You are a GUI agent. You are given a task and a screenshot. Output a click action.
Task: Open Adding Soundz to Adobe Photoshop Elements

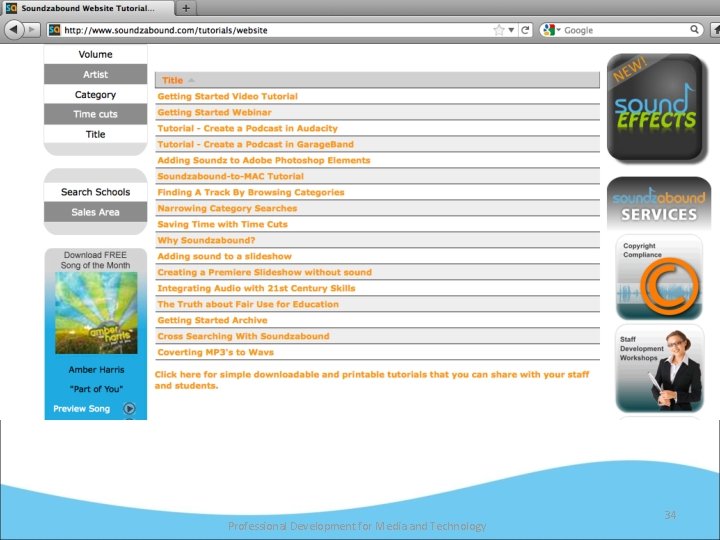pyautogui.click(x=264, y=160)
